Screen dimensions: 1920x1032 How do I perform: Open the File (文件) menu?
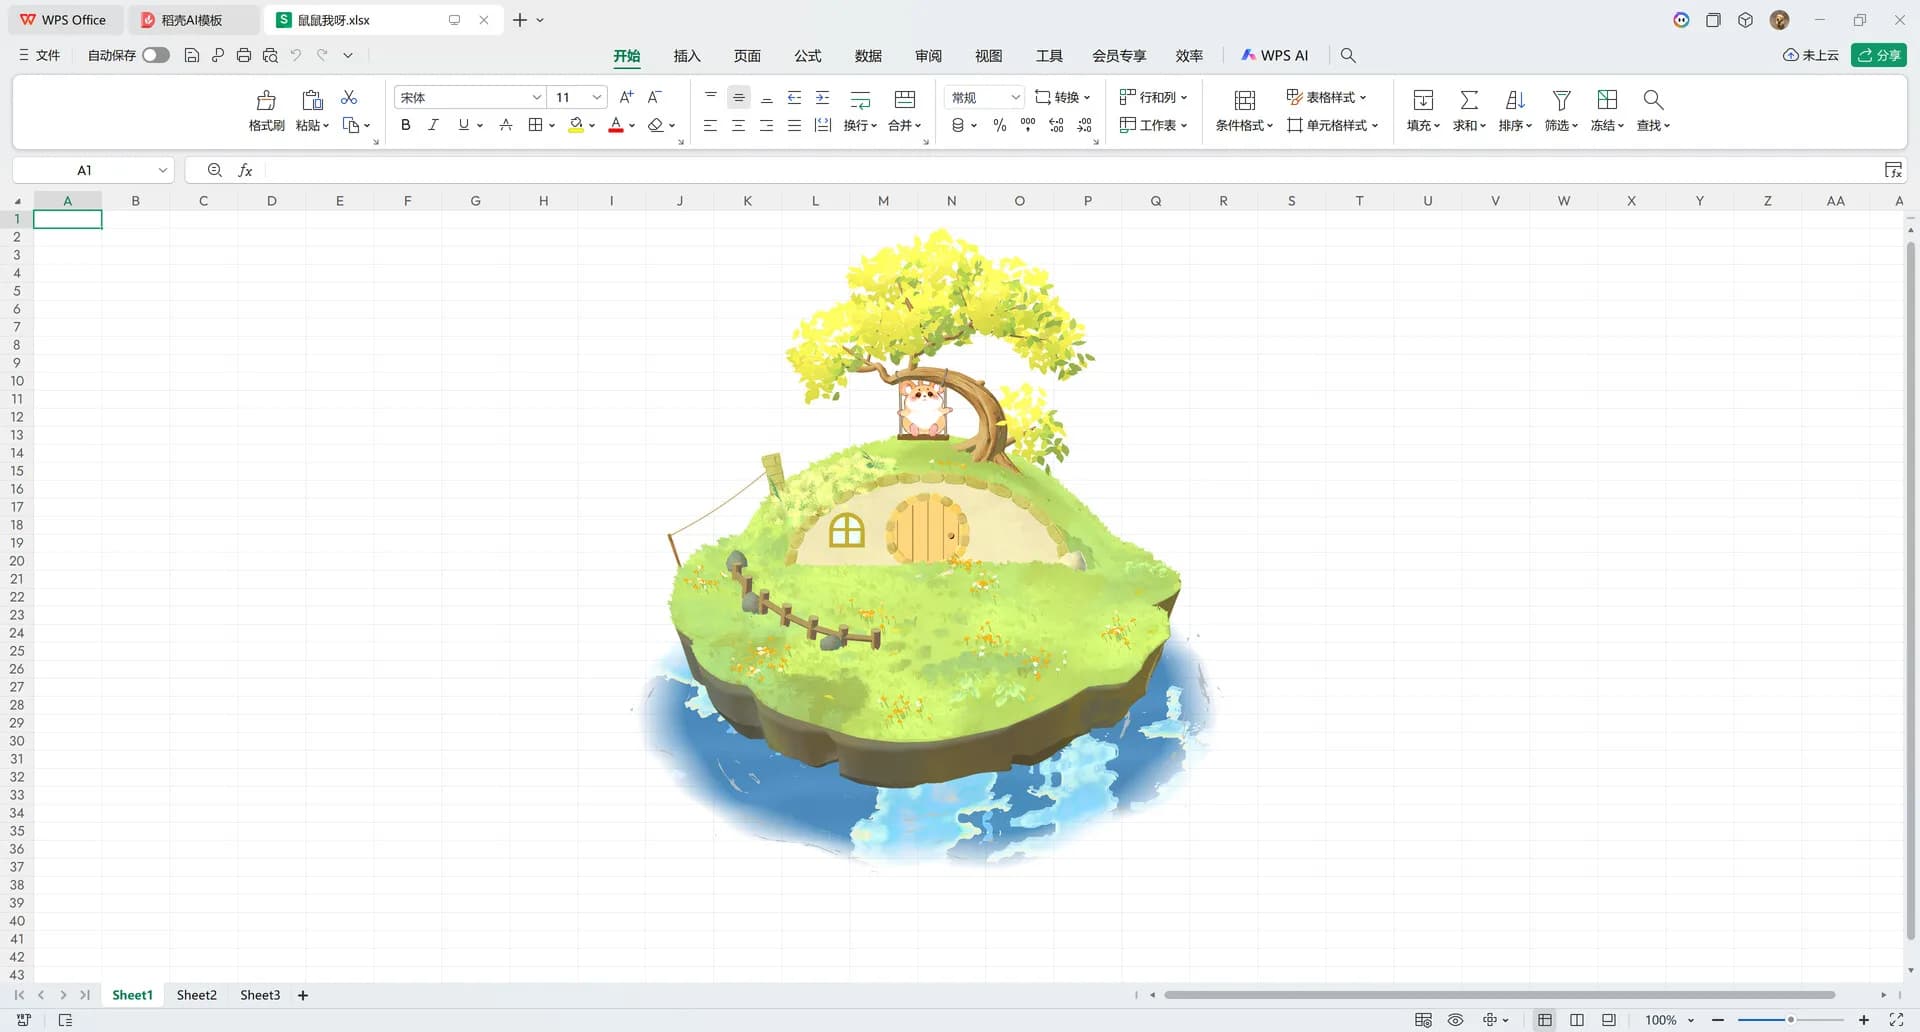(40, 55)
